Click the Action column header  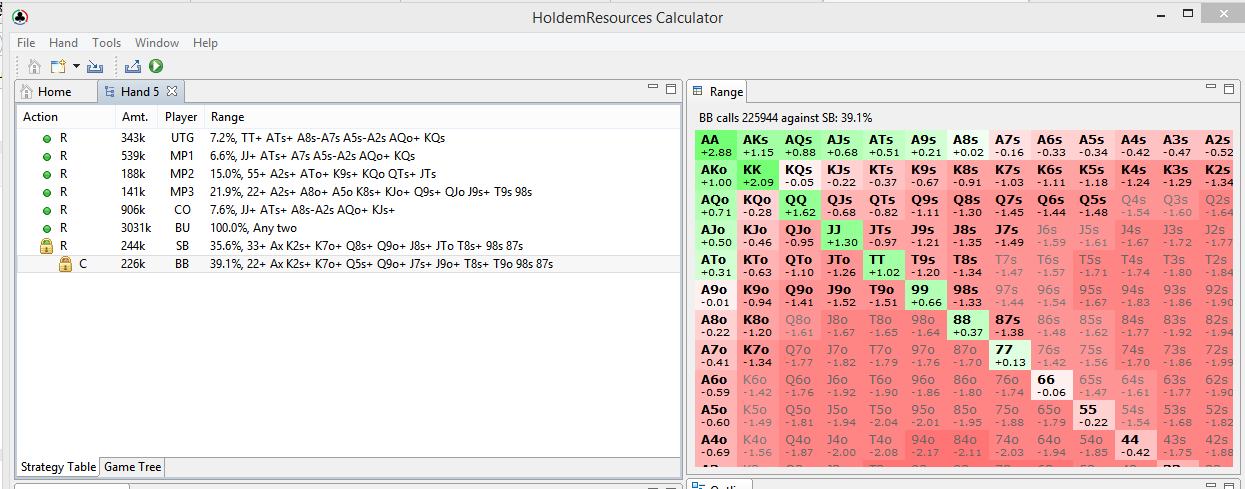(x=41, y=117)
